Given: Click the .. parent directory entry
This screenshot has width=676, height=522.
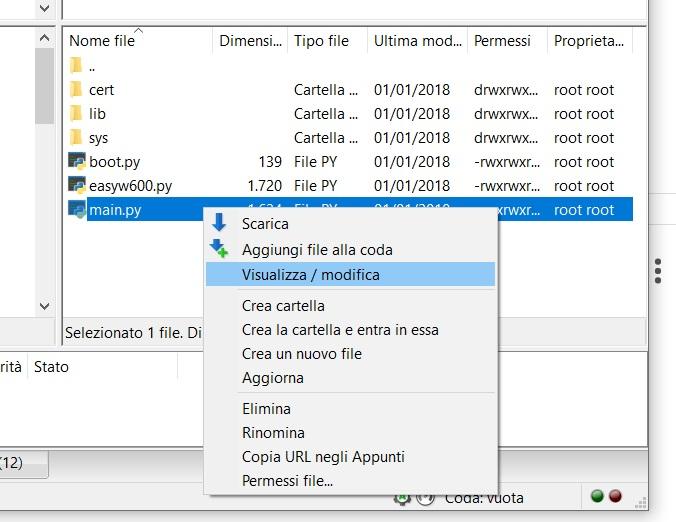Looking at the screenshot, I should (x=91, y=67).
